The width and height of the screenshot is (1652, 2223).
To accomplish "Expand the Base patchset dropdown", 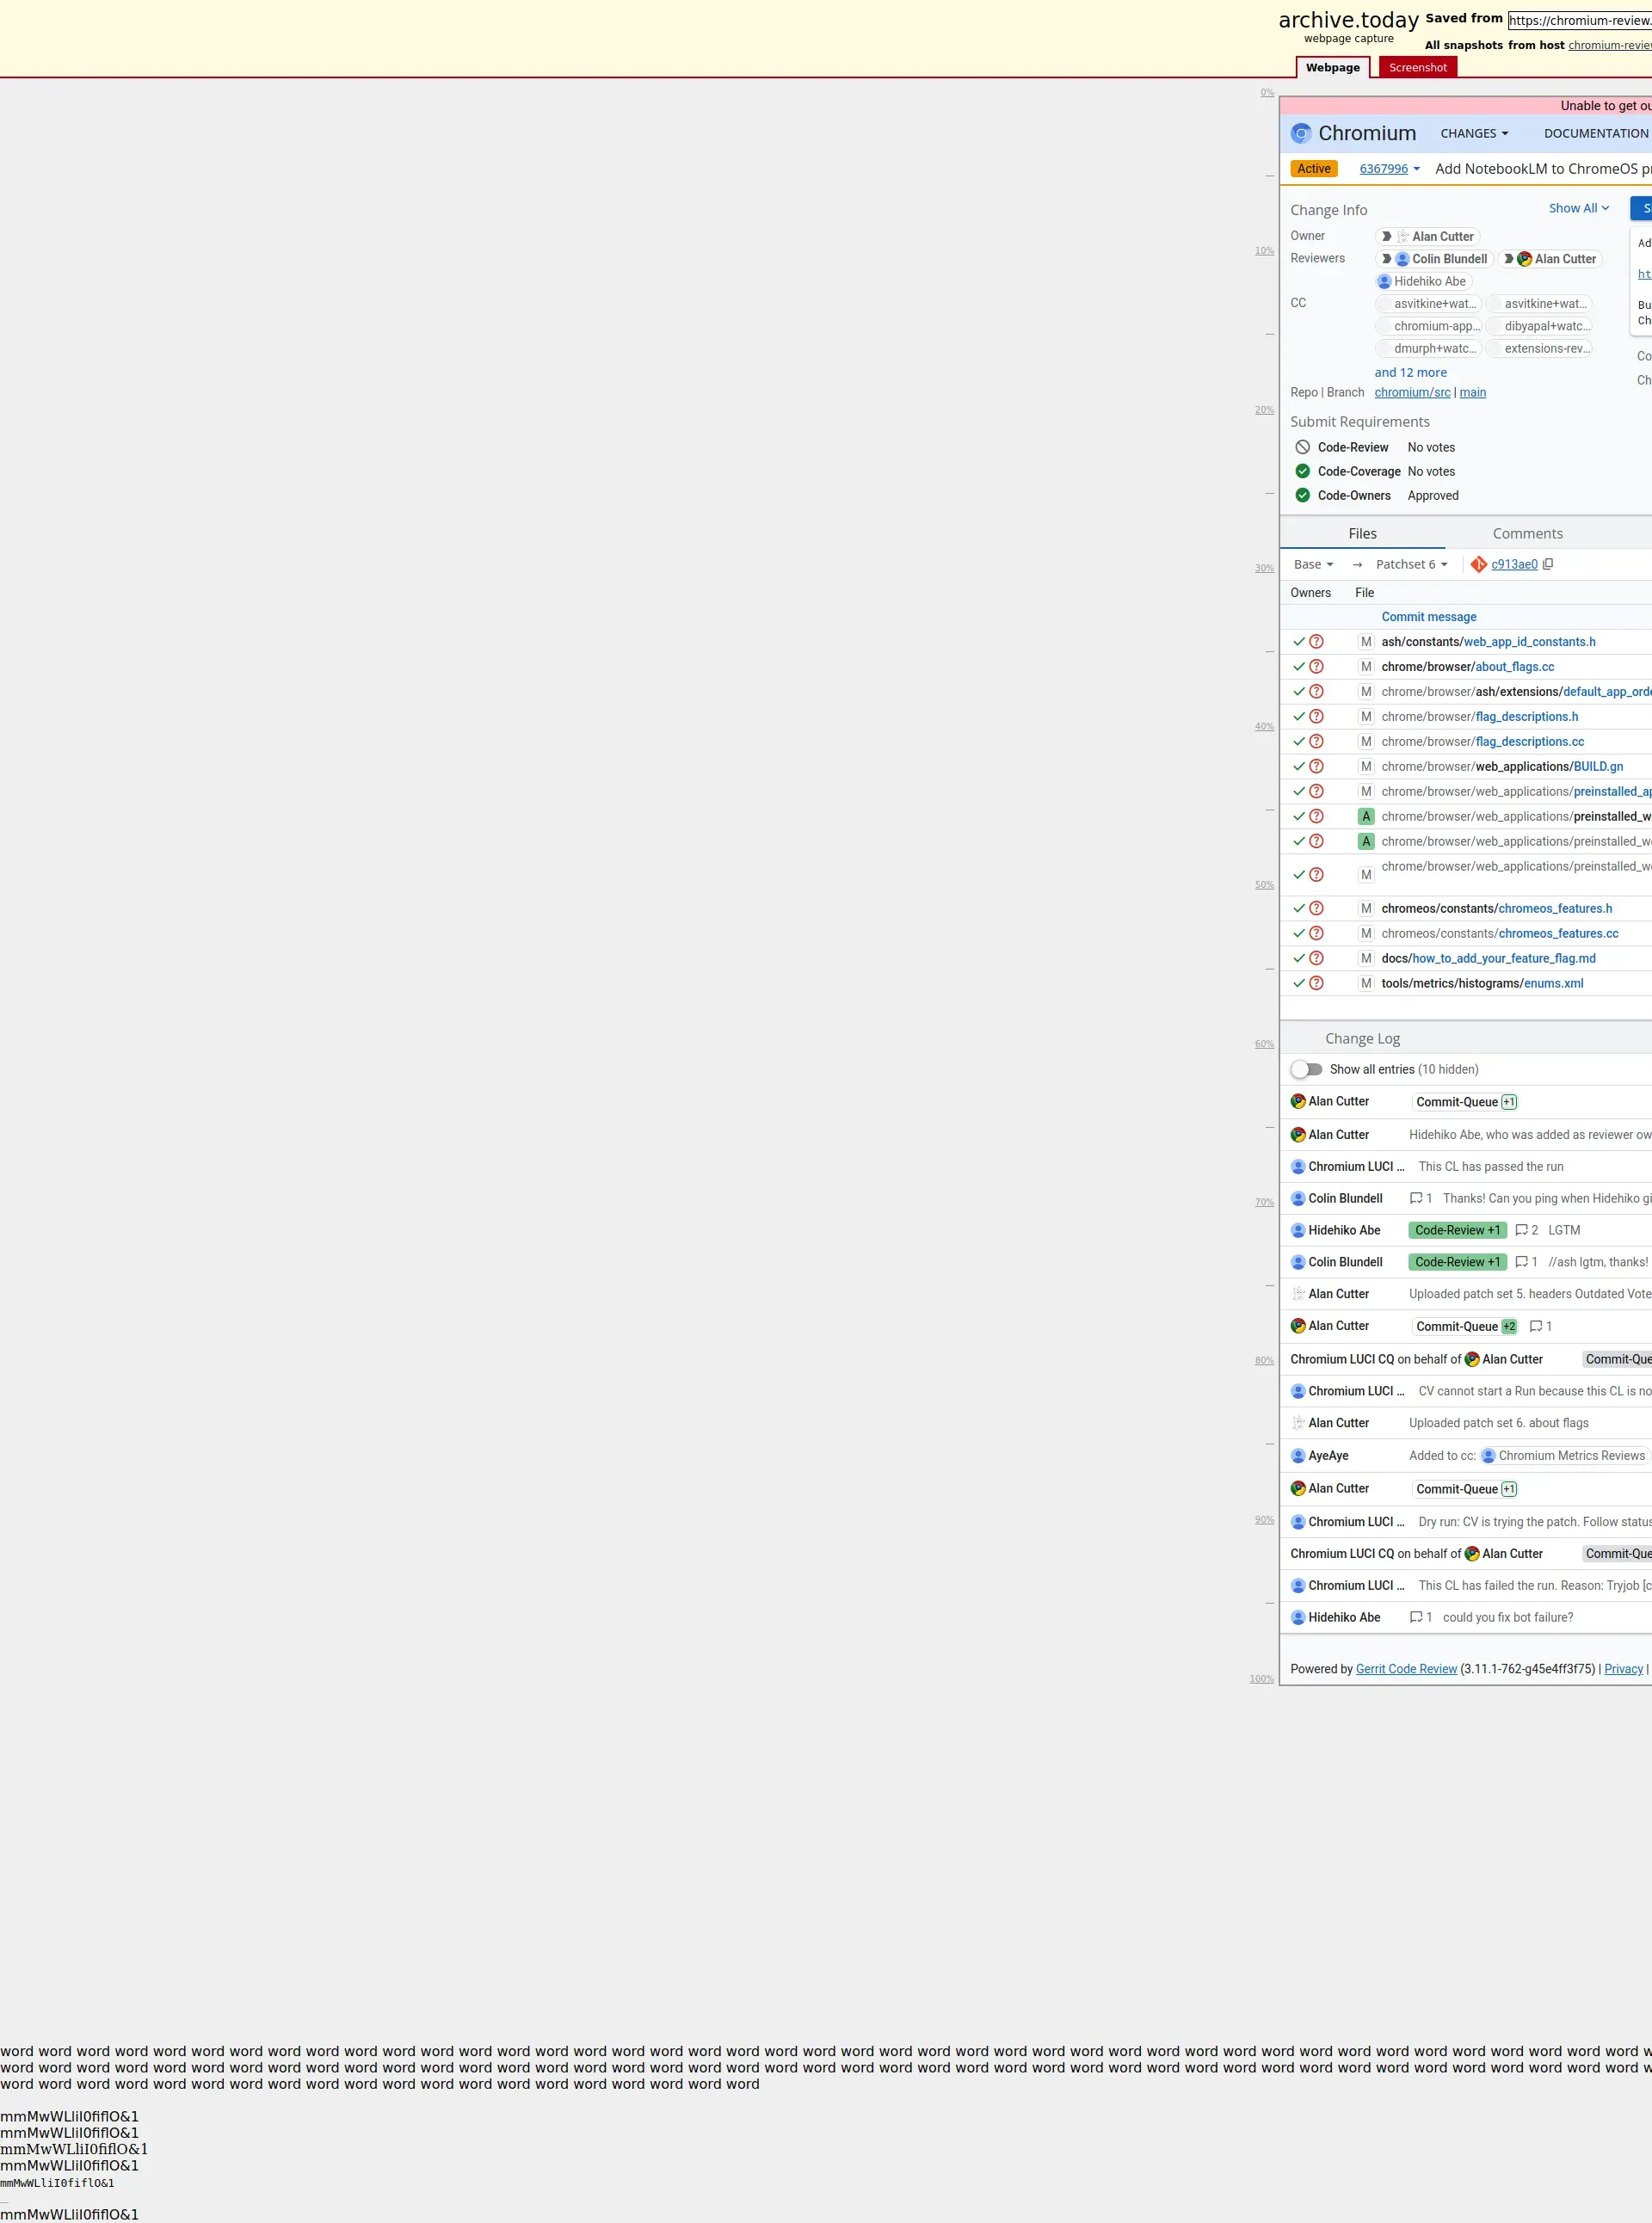I will (x=1313, y=564).
